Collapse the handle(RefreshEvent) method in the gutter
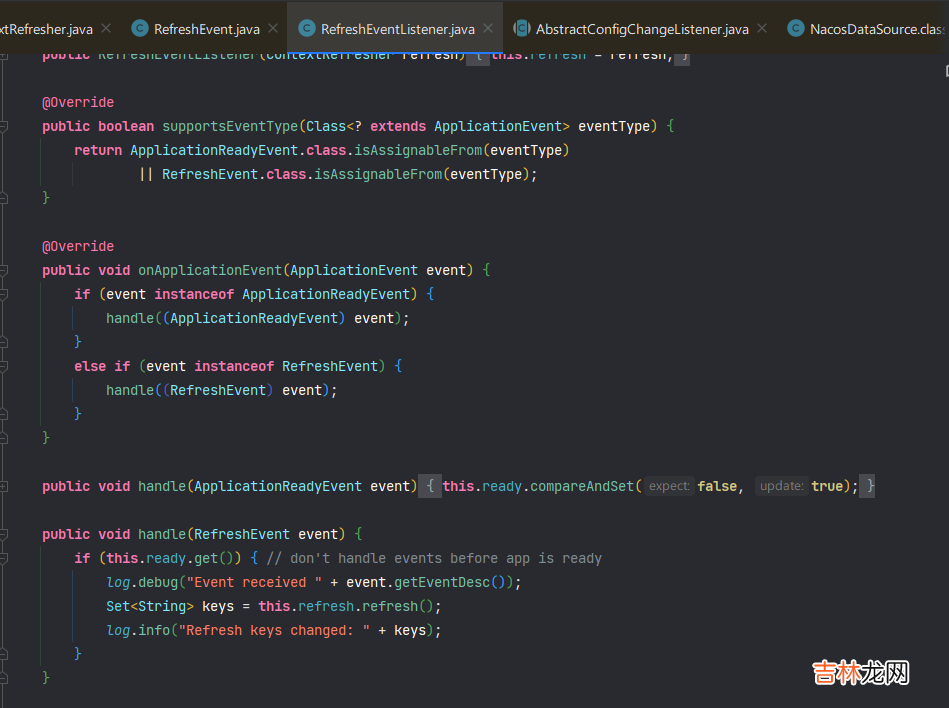949x708 pixels. (4, 534)
